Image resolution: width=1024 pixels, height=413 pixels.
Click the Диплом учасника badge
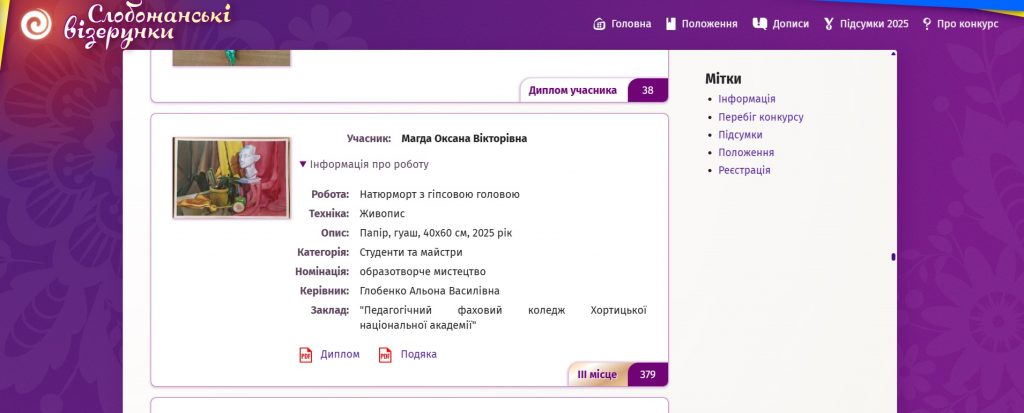tap(573, 90)
